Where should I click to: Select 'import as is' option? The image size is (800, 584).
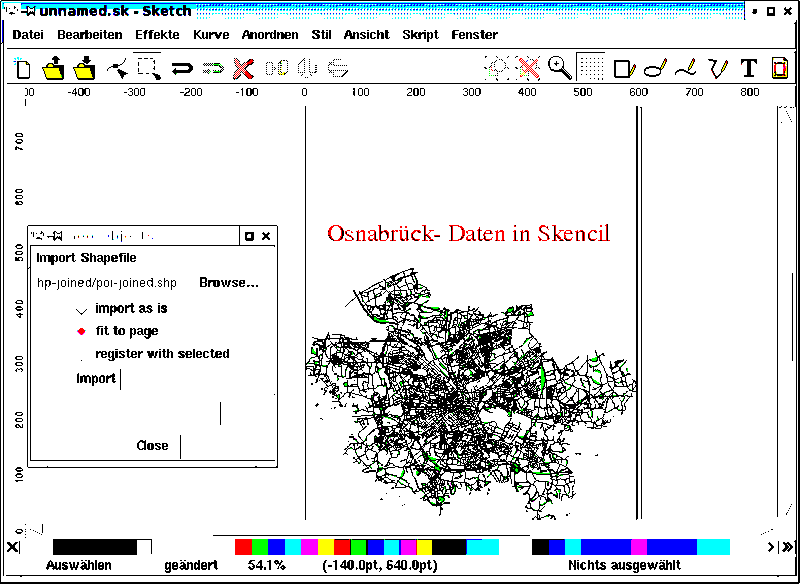click(x=82, y=309)
